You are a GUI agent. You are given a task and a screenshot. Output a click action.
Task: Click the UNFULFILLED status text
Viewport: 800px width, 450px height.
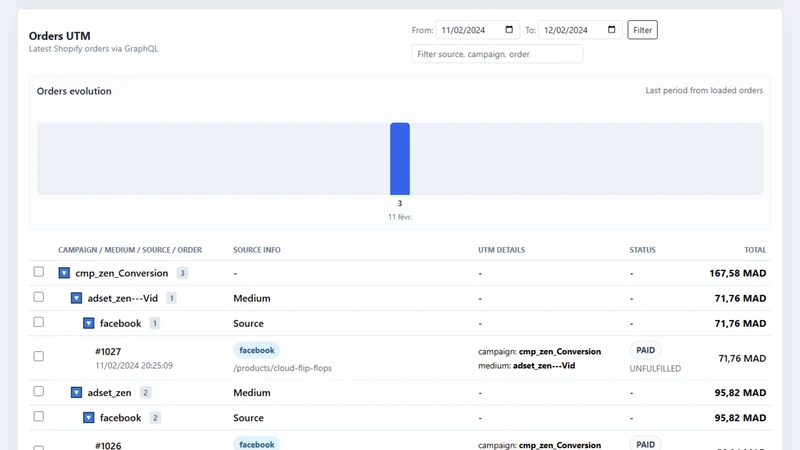655,368
